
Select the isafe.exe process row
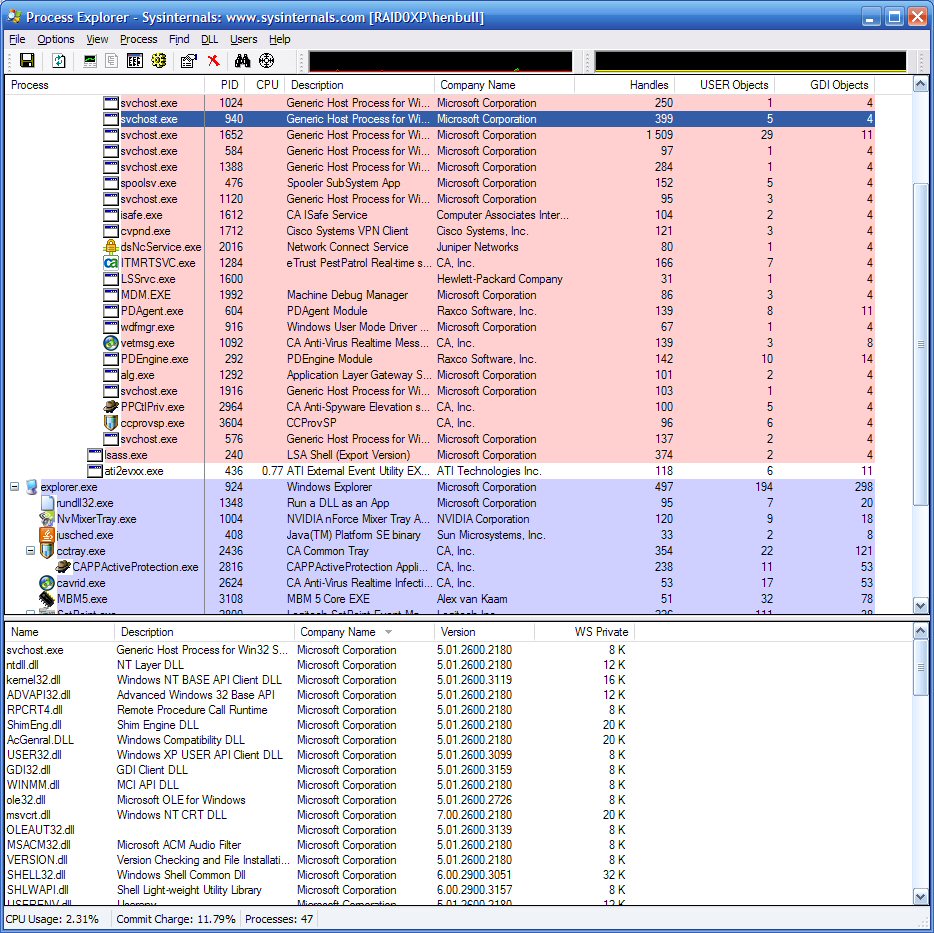(440, 215)
